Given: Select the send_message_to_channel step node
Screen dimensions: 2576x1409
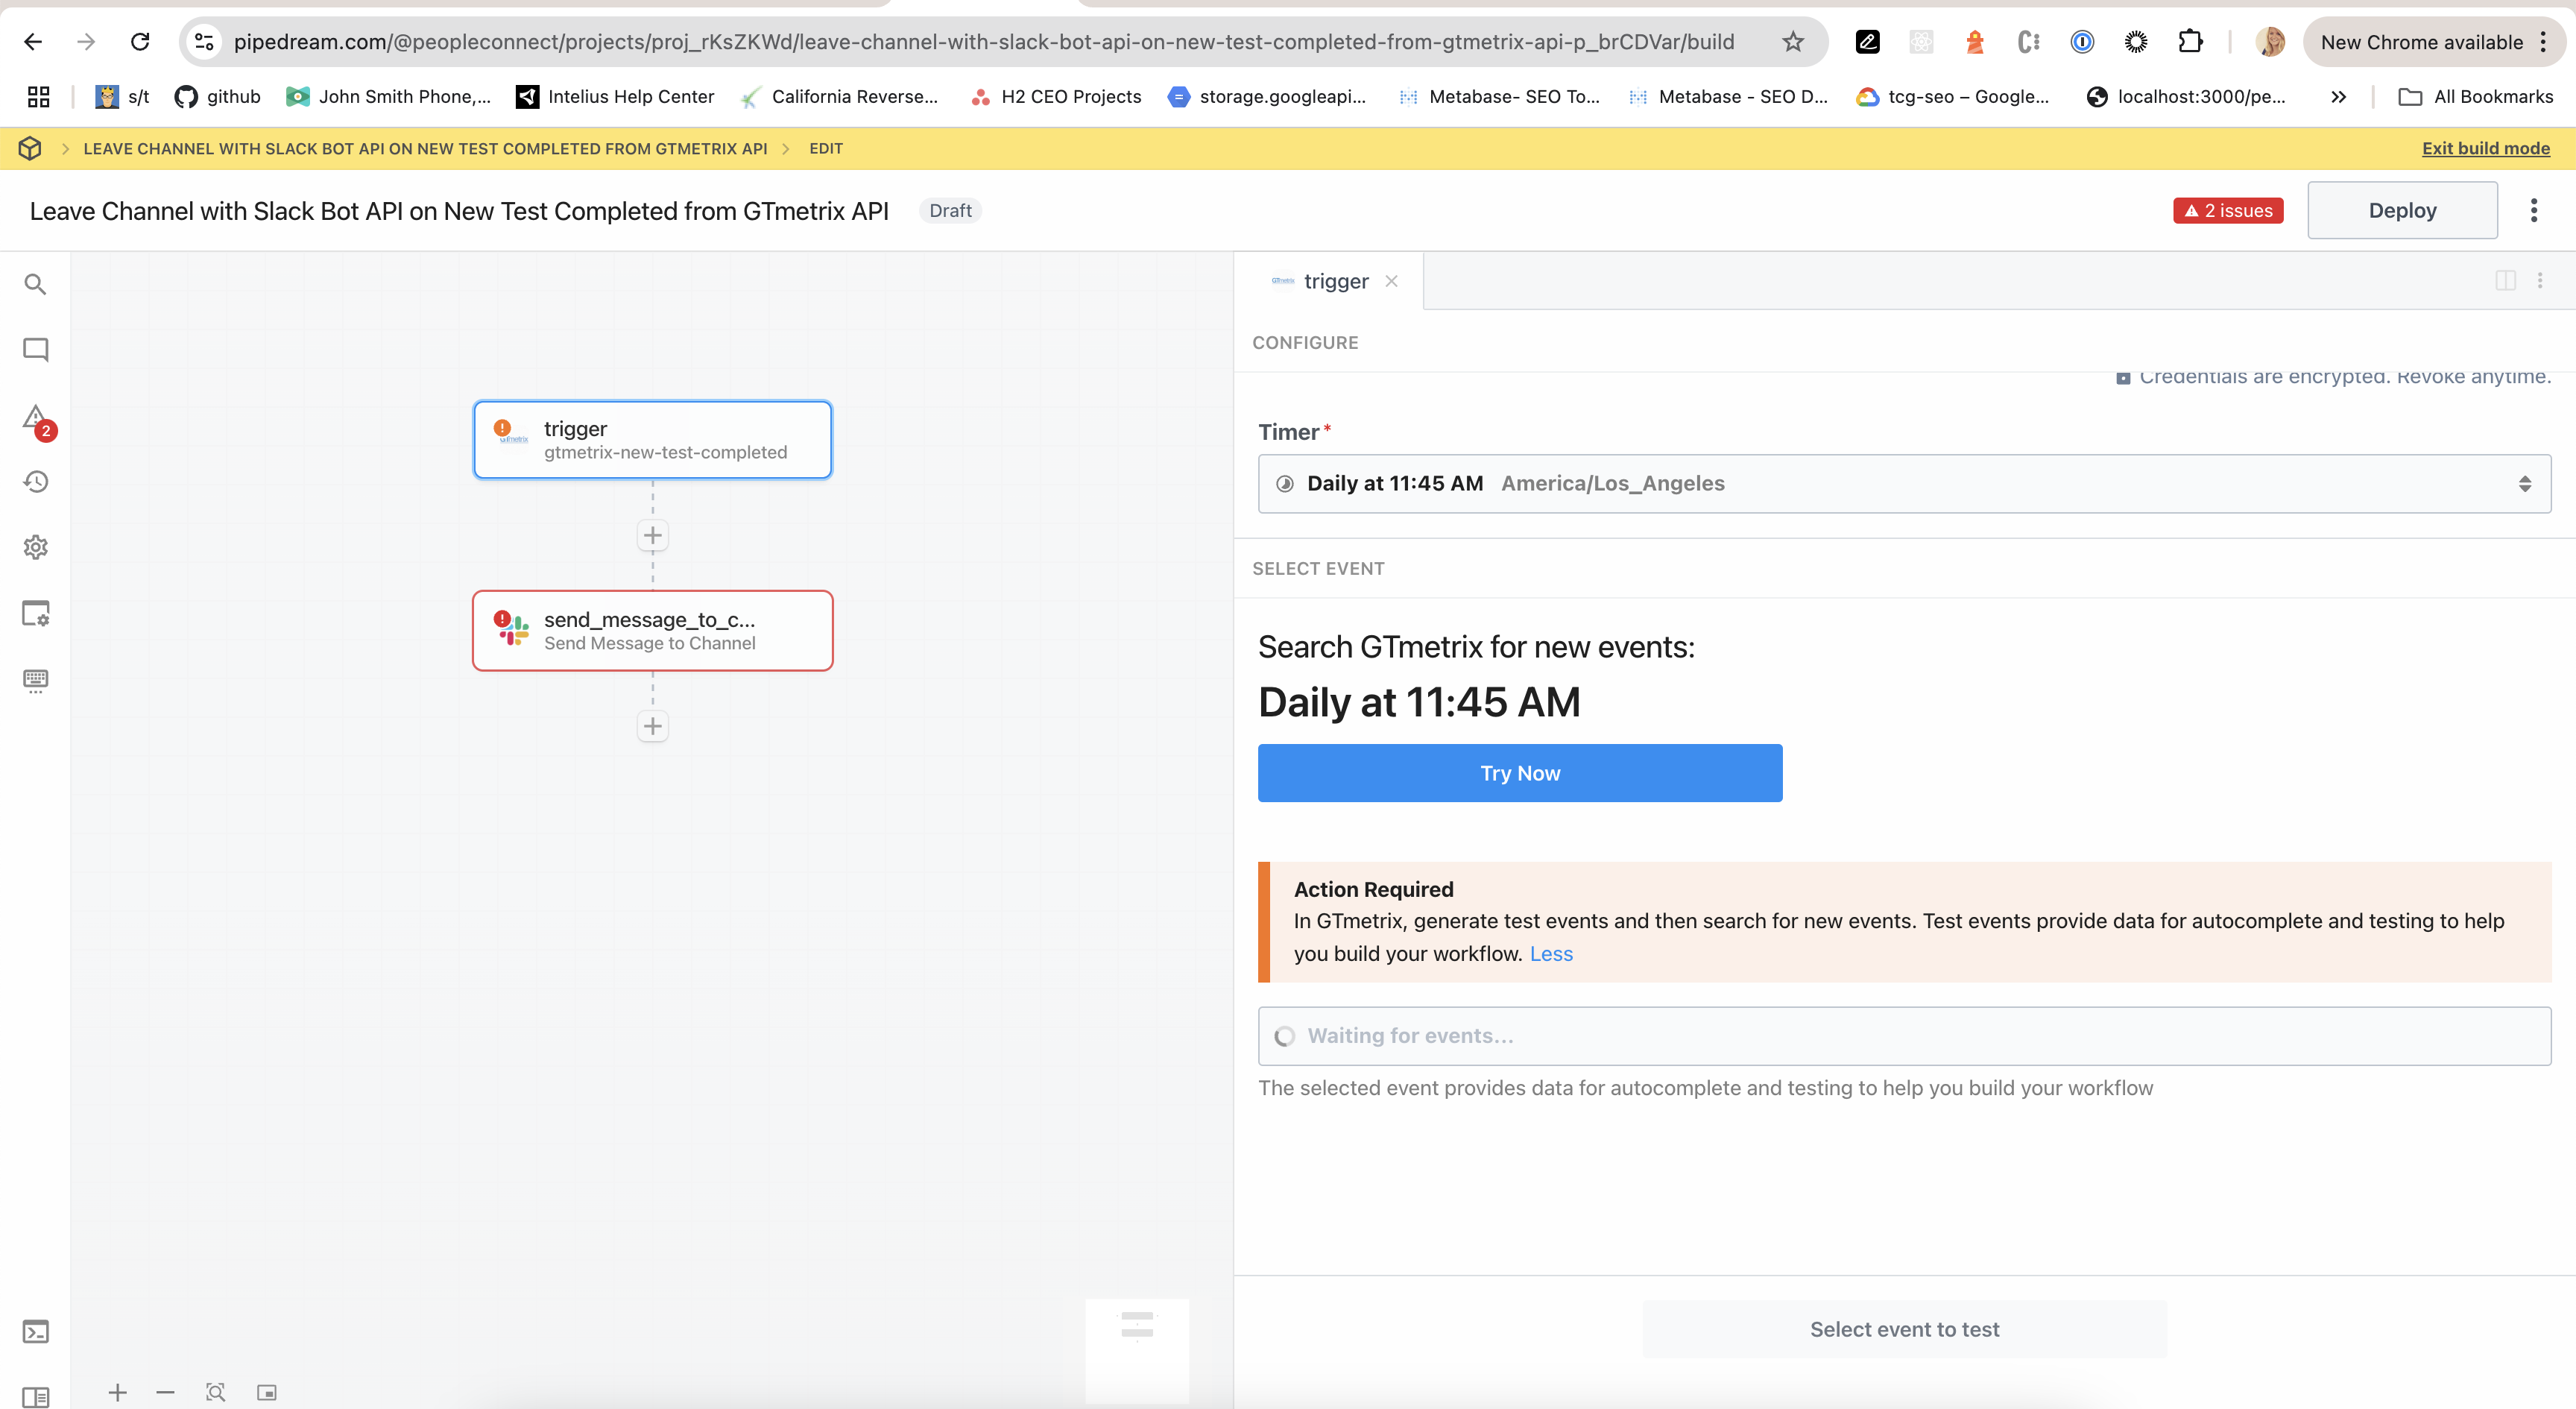Looking at the screenshot, I should pyautogui.click(x=652, y=631).
